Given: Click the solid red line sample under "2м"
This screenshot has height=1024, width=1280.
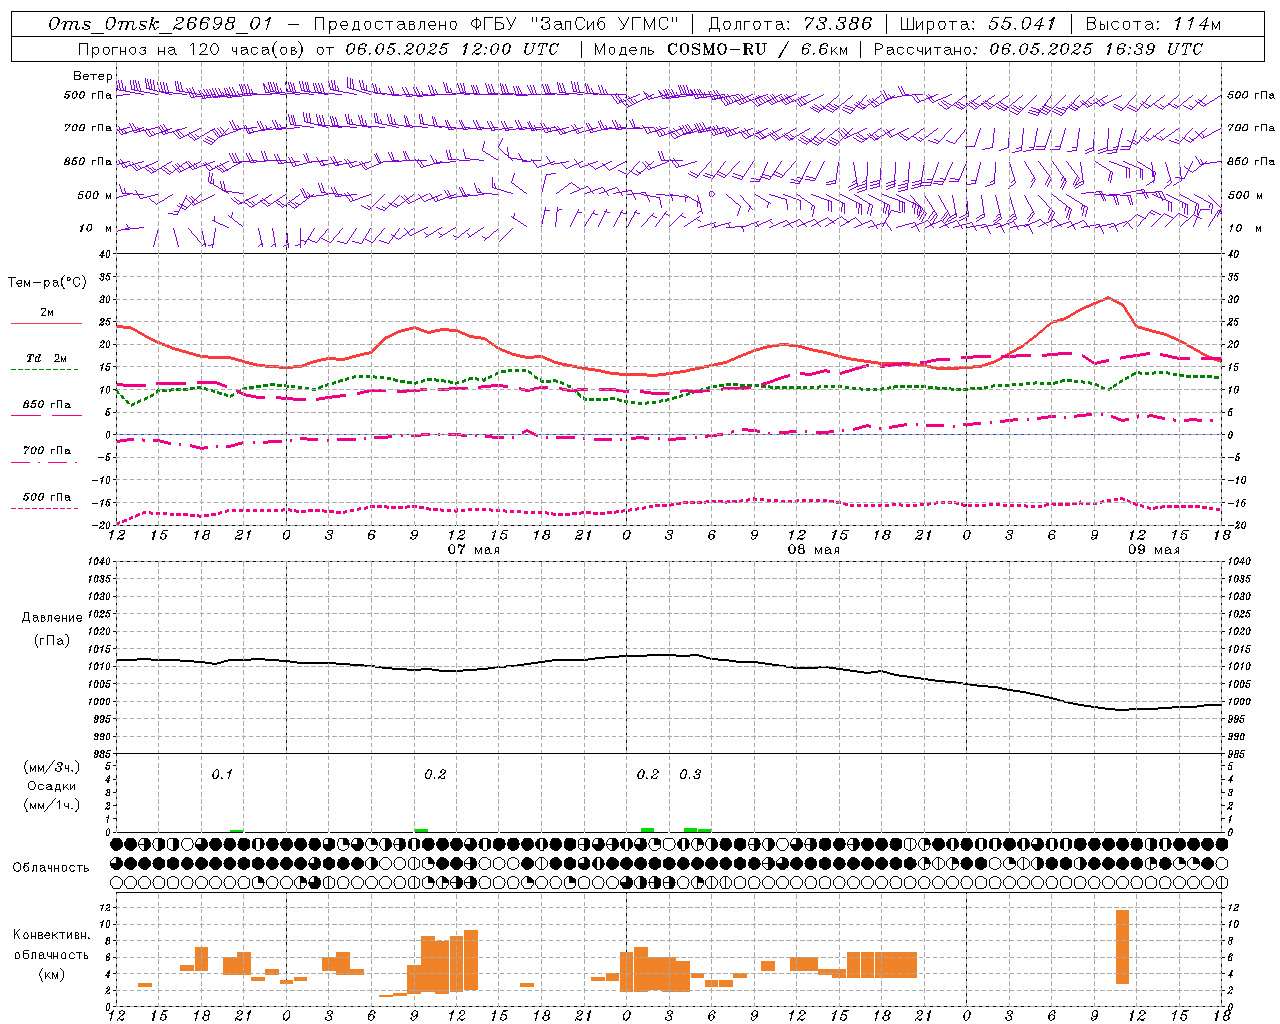Looking at the screenshot, I should [x=46, y=324].
